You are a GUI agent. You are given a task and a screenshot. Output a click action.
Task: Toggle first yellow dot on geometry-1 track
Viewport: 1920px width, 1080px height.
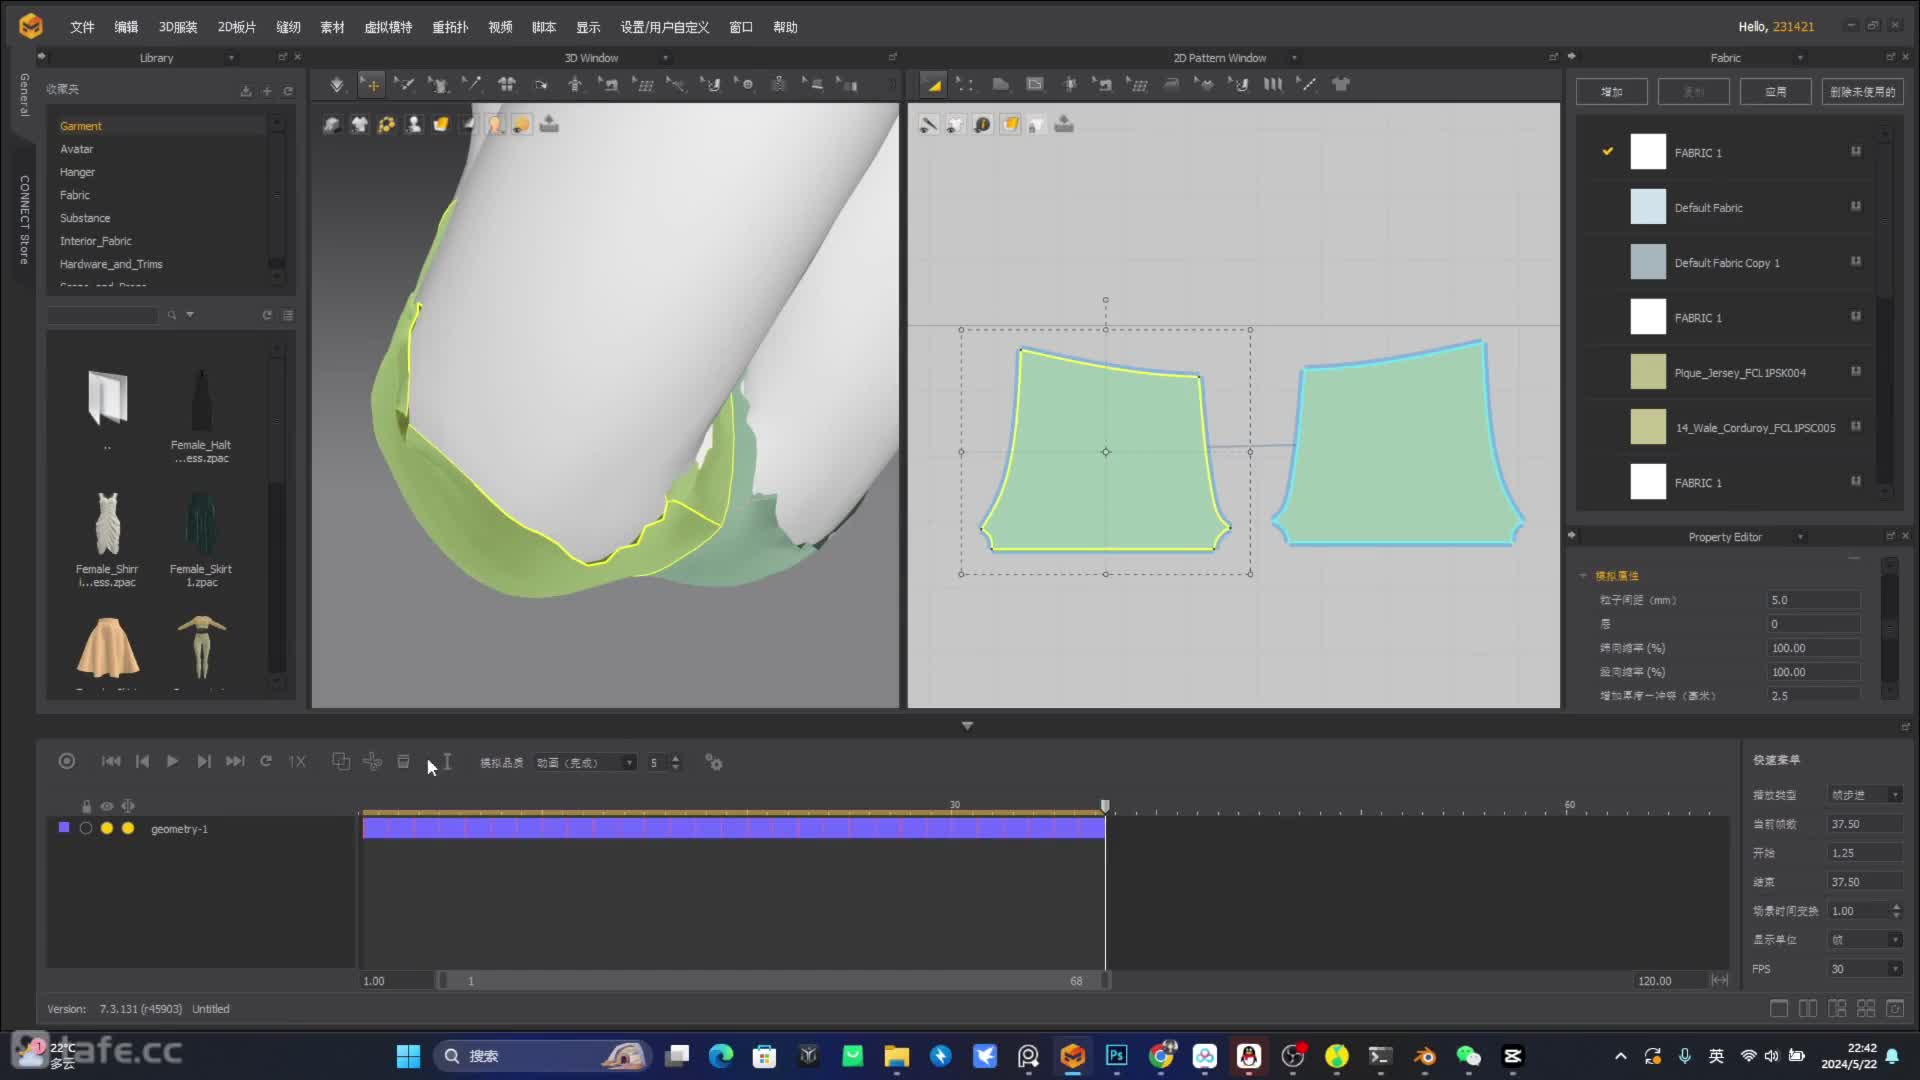tap(107, 828)
